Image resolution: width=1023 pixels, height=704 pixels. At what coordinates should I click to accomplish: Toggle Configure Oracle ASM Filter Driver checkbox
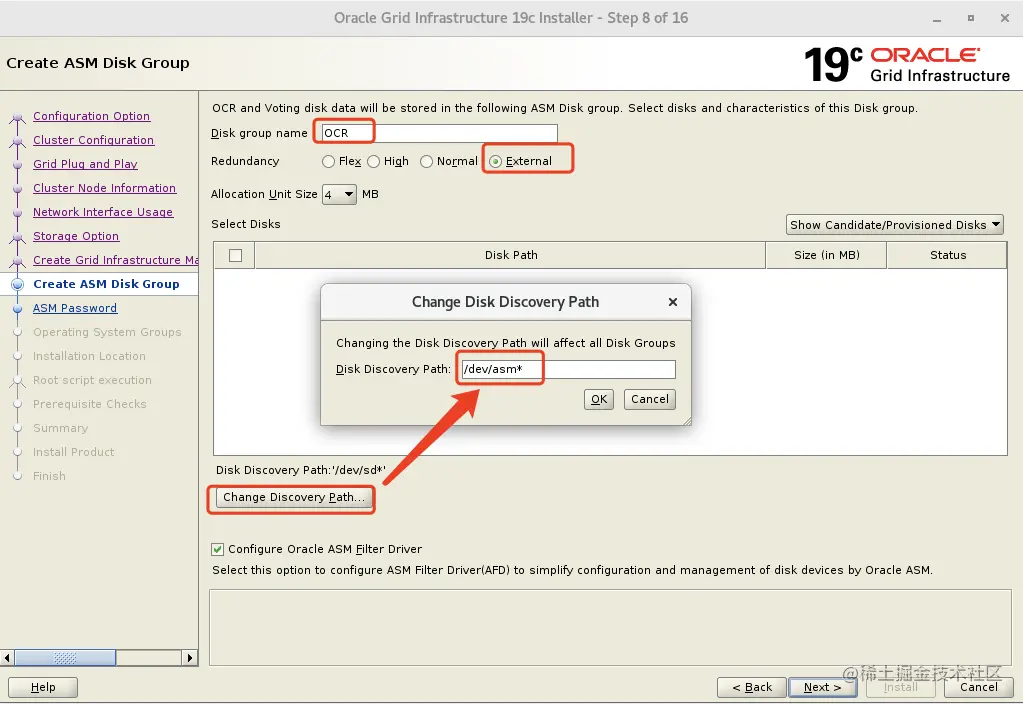218,549
